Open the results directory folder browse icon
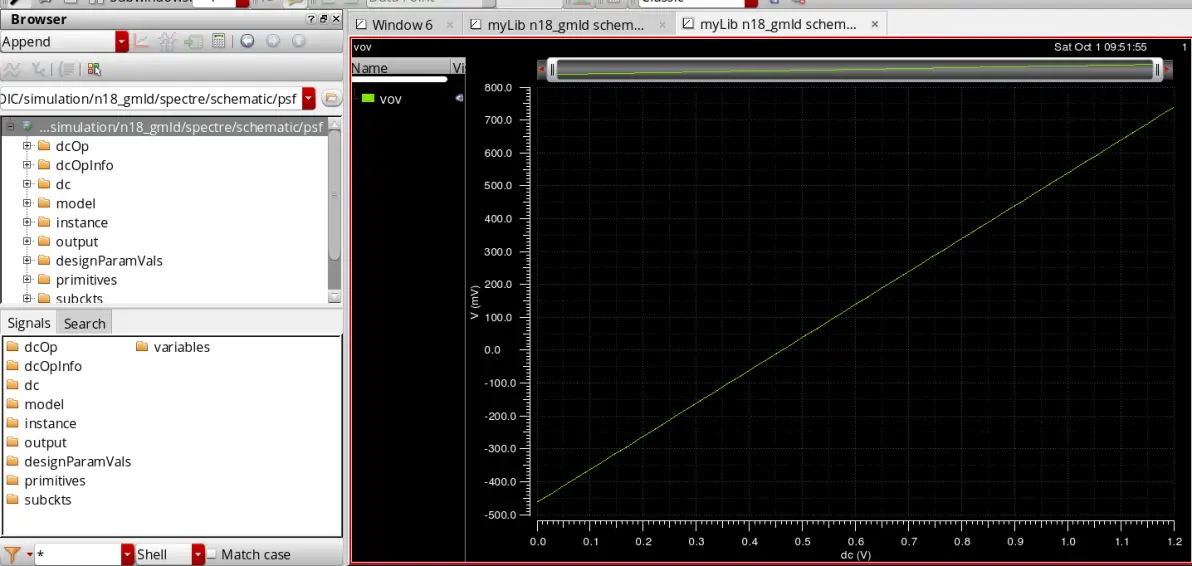Screen dimensions: 1192x566 331,98
